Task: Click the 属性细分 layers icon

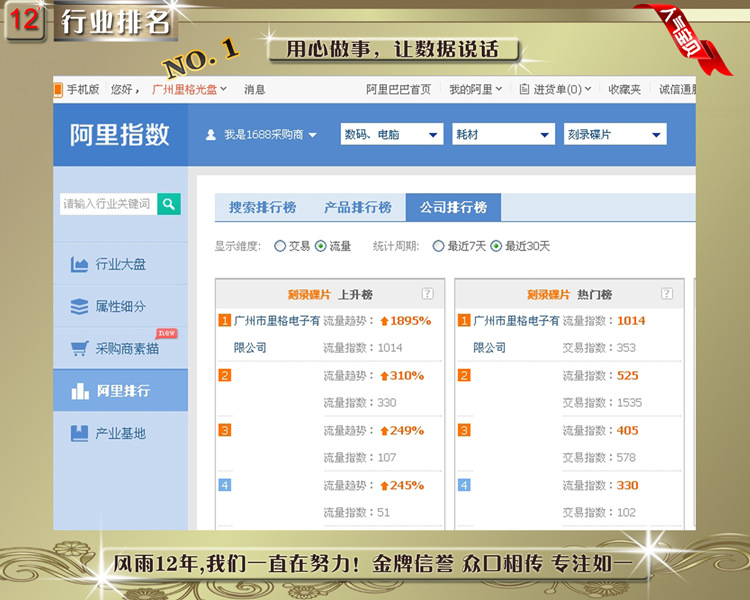Action: 80,307
